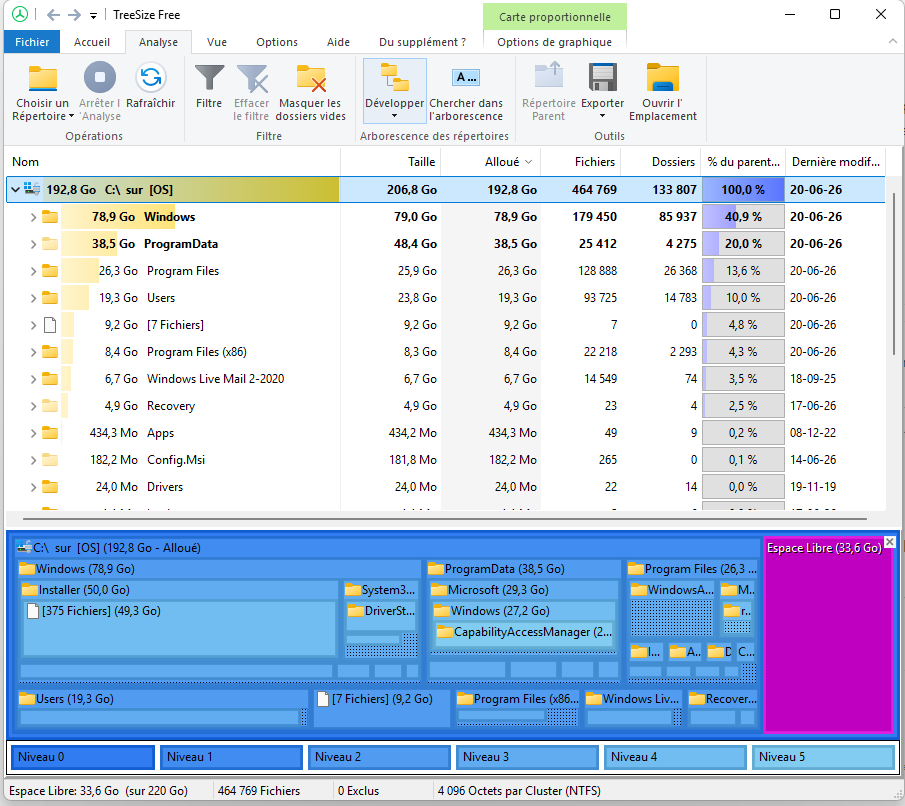Expand the Users folder row

click(33, 298)
